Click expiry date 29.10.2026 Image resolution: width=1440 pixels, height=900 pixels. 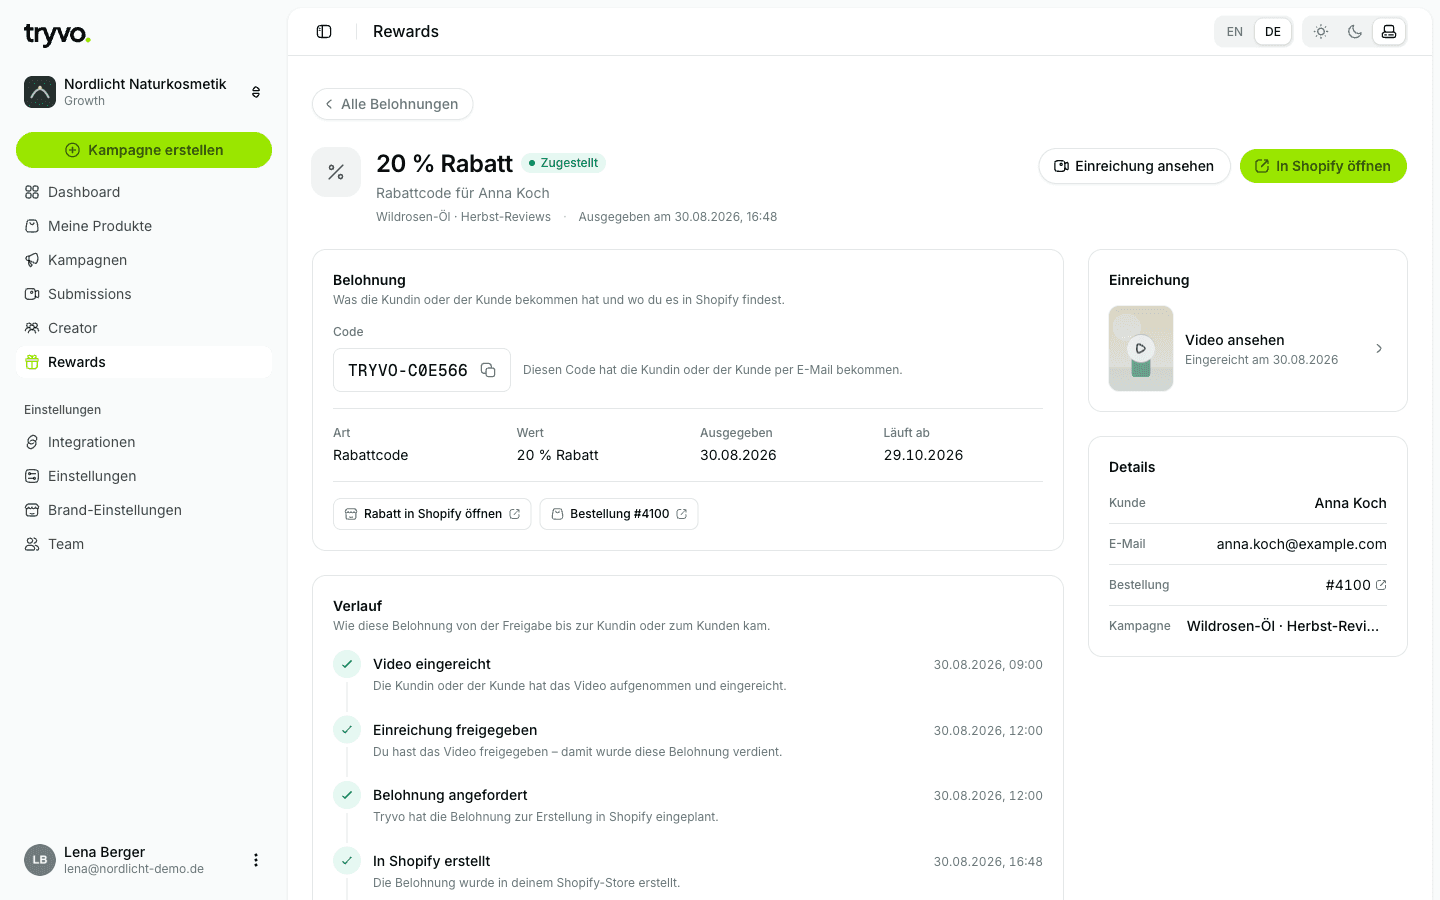[x=923, y=455]
